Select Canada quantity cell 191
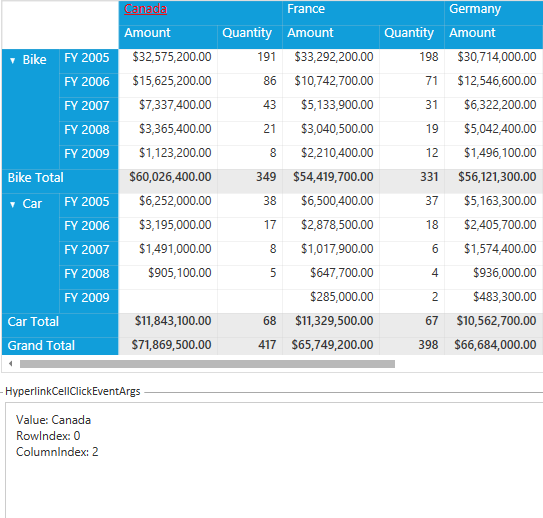This screenshot has height=518, width=543. click(250, 61)
